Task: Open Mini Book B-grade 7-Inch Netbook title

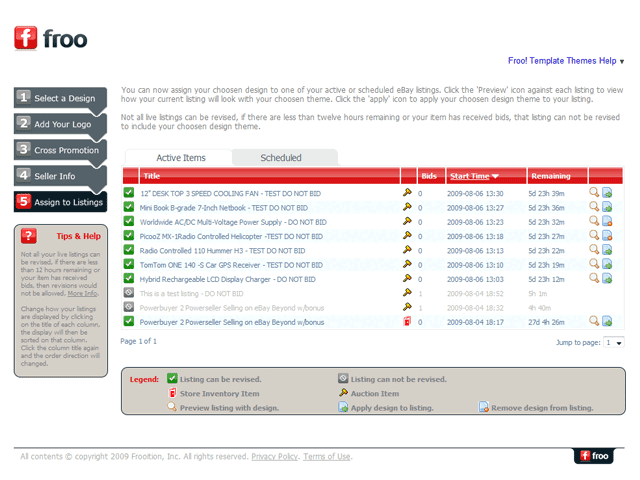Action: 224,208
